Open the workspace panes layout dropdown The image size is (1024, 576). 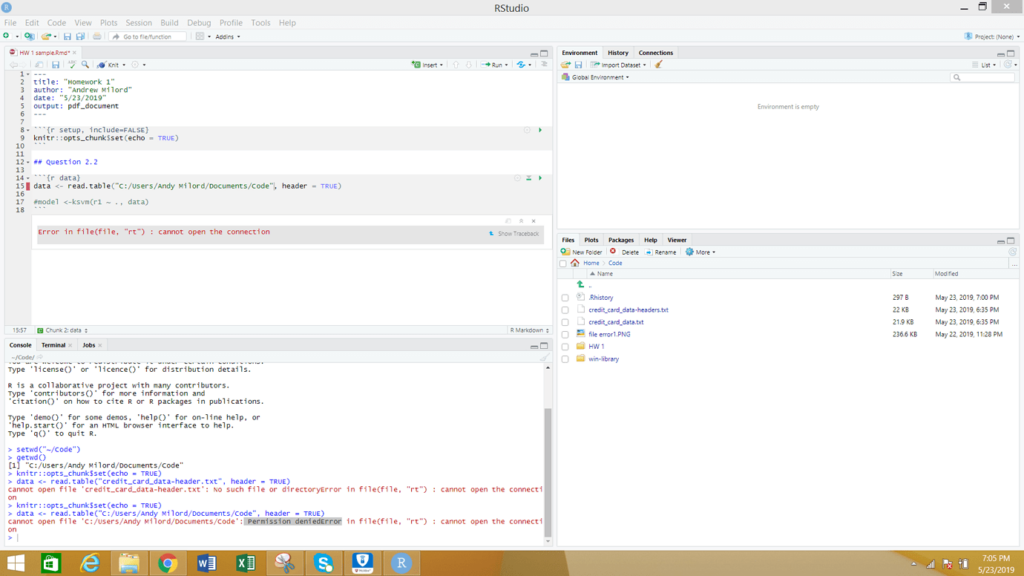[x=203, y=37]
